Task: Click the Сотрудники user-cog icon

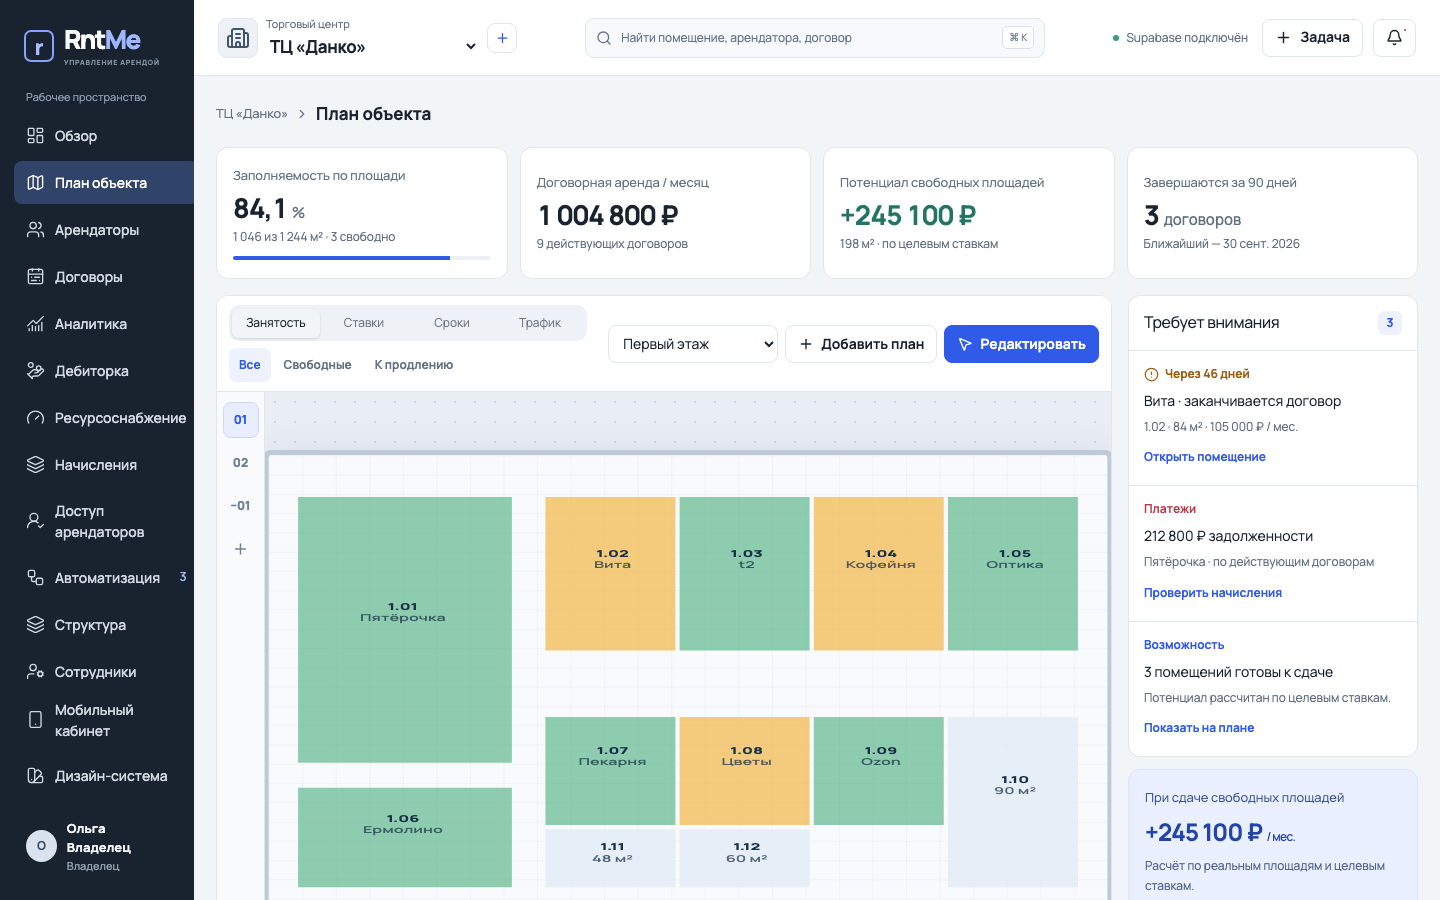Action: point(35,672)
